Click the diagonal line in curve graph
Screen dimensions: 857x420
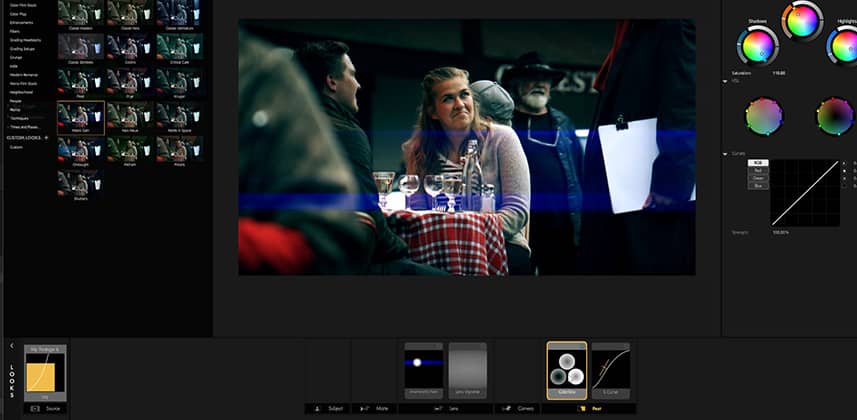click(x=805, y=193)
